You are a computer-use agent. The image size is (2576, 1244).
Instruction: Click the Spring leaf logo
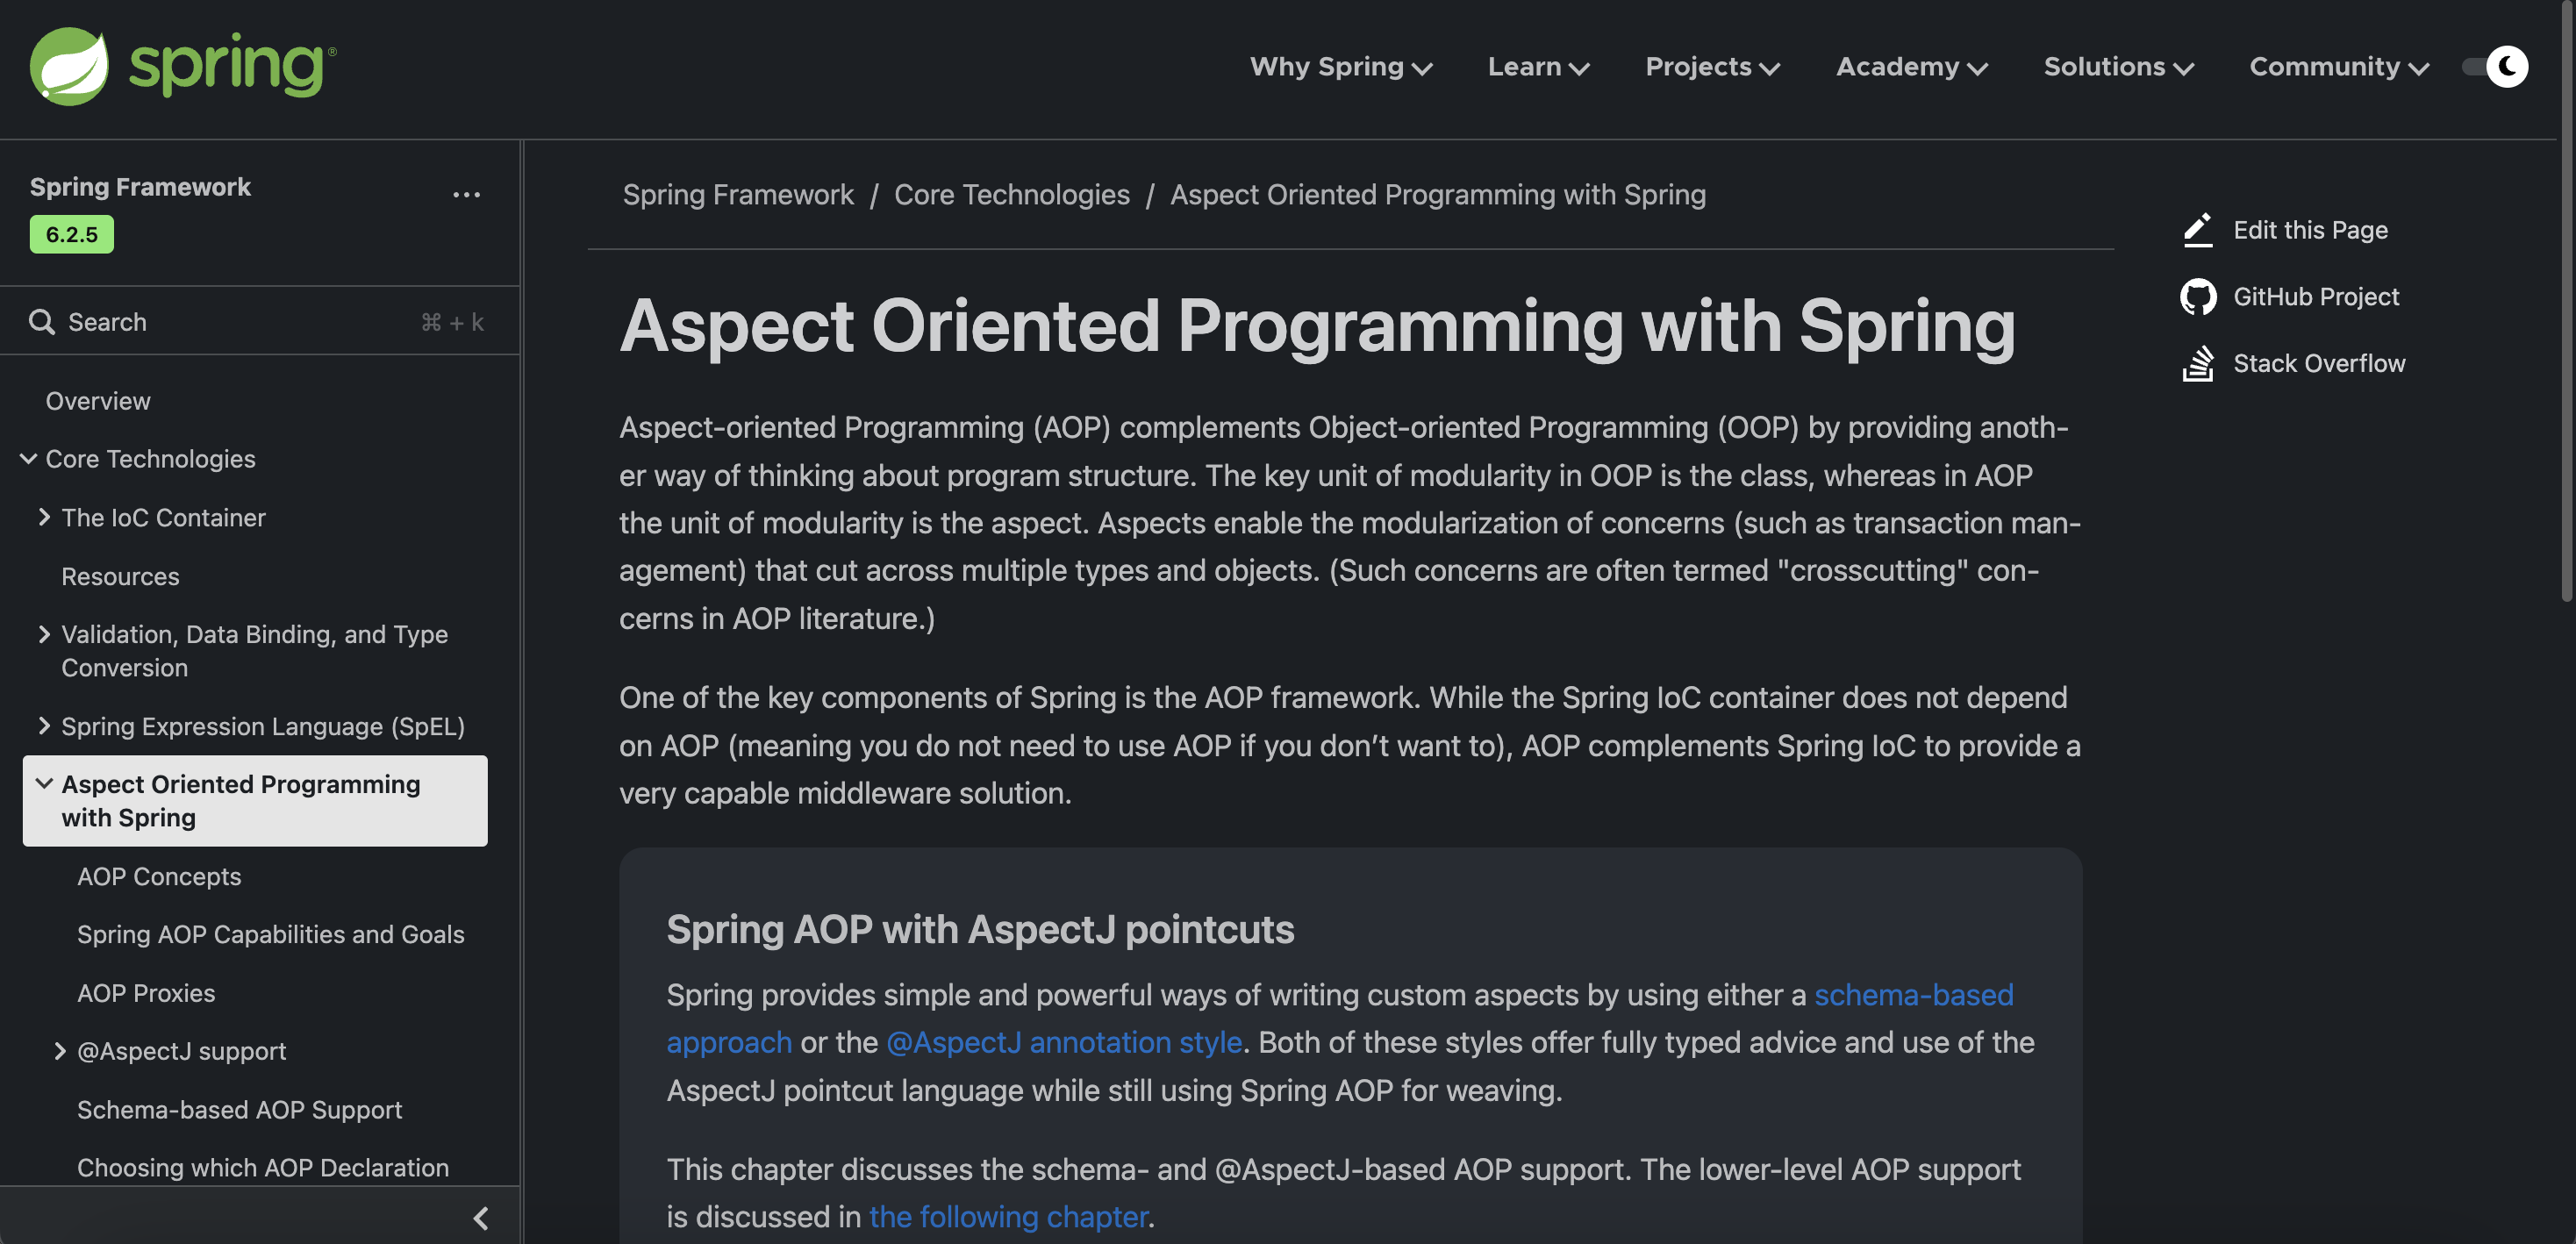pyautogui.click(x=70, y=66)
